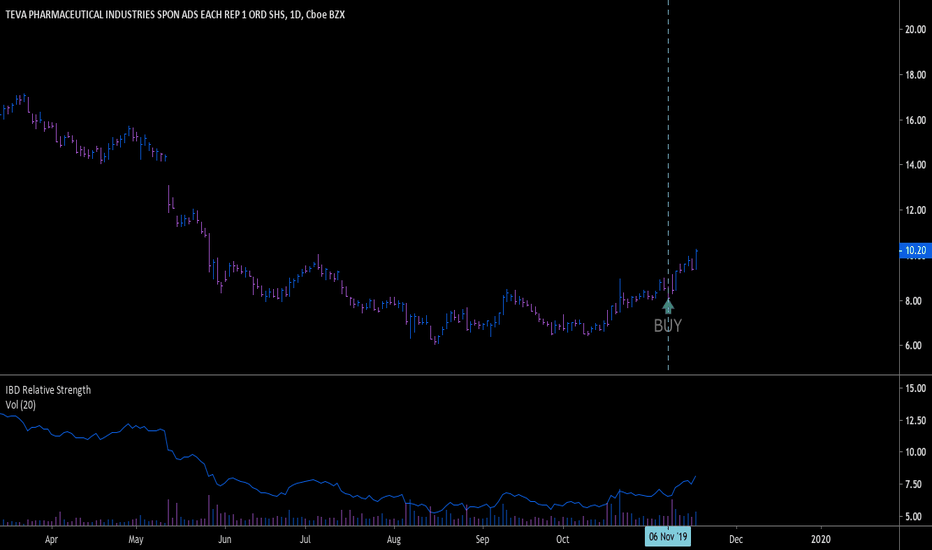Click the Dec label on time axis
Image resolution: width=932 pixels, height=550 pixels.
736,539
